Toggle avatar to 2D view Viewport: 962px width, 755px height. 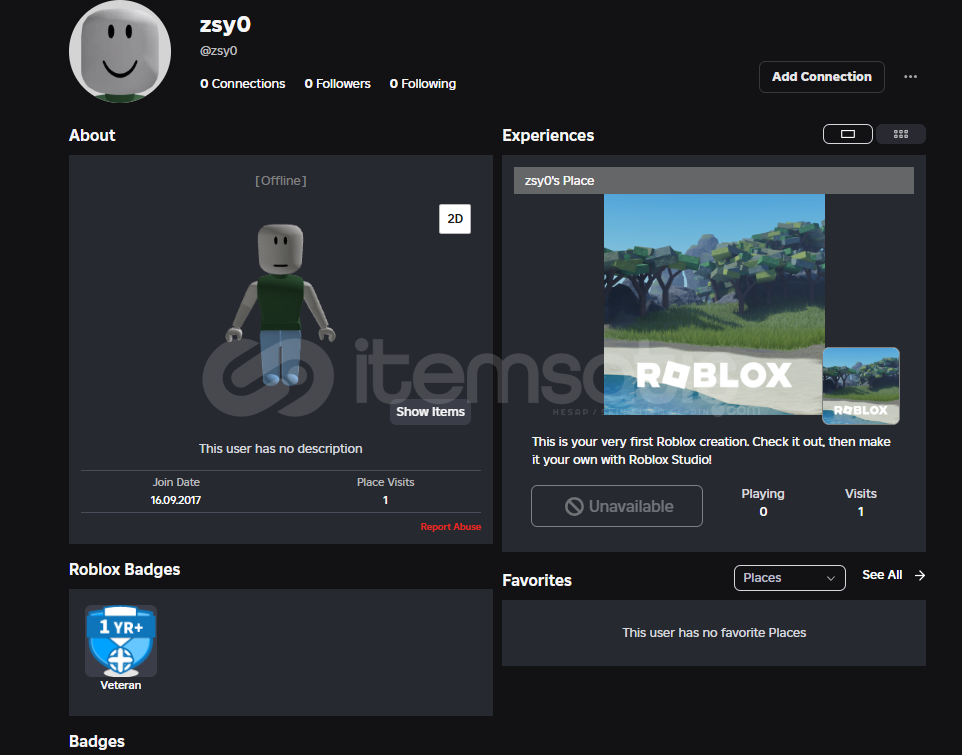coord(455,219)
